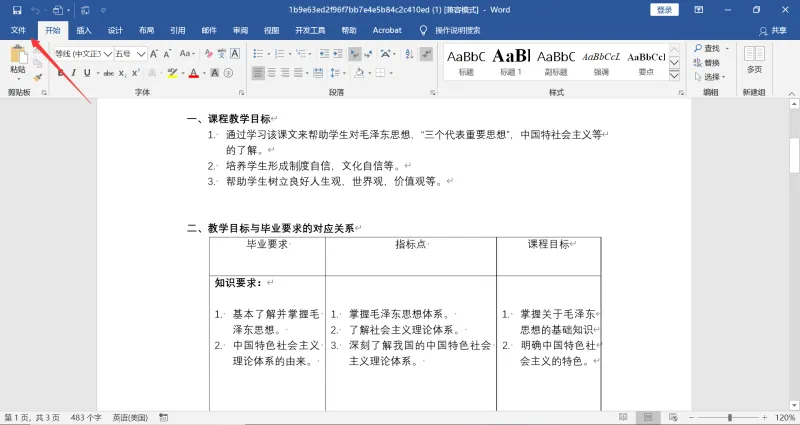
Task: Click the character shading icon
Action: [x=215, y=73]
